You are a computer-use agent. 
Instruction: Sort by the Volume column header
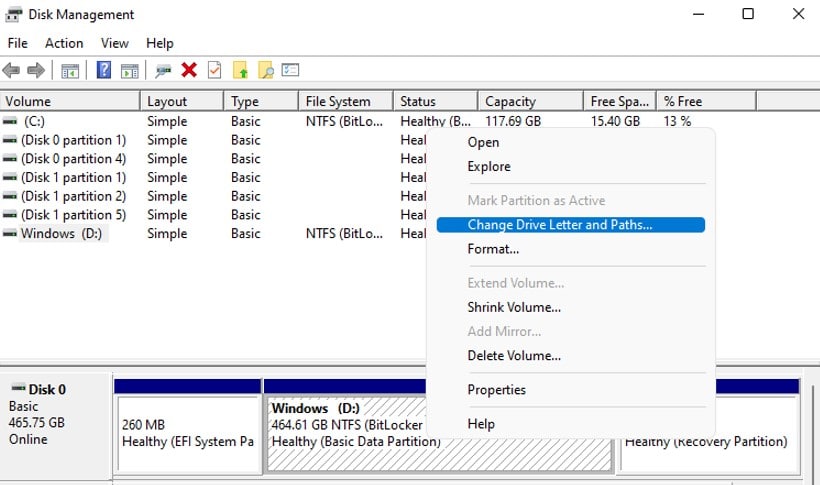point(70,101)
